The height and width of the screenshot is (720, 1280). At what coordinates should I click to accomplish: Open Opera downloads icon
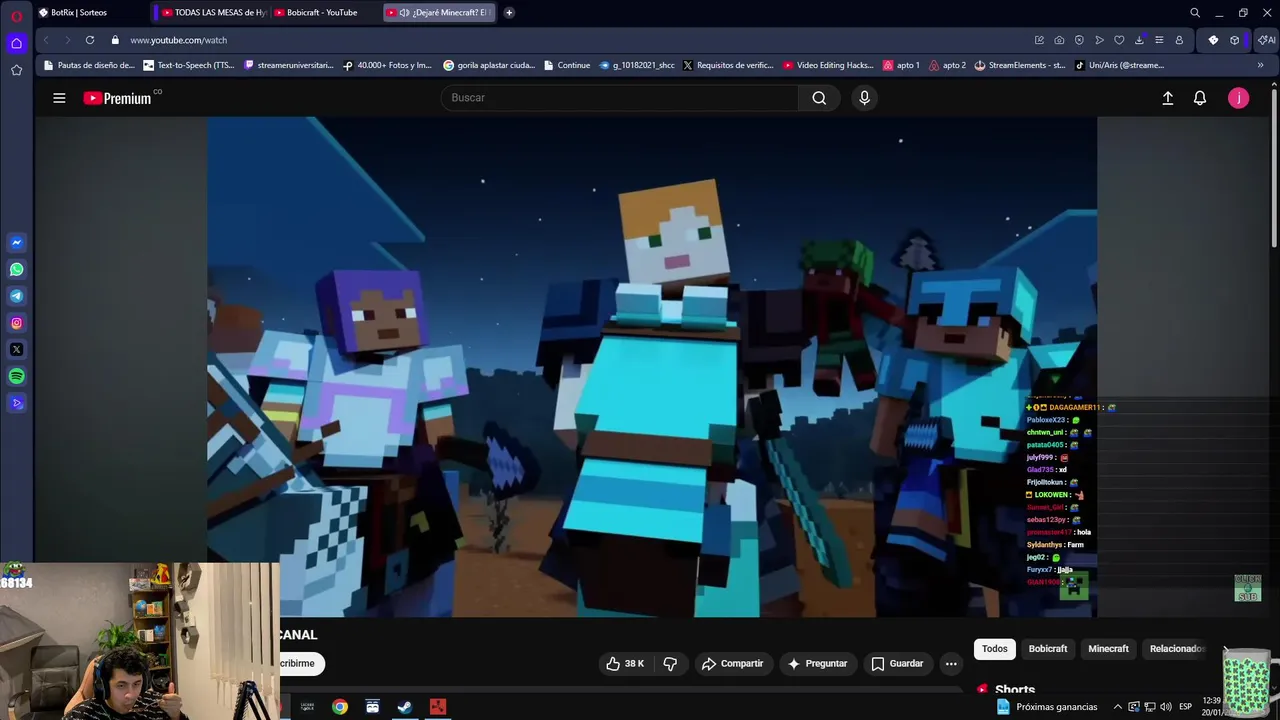pos(1139,40)
